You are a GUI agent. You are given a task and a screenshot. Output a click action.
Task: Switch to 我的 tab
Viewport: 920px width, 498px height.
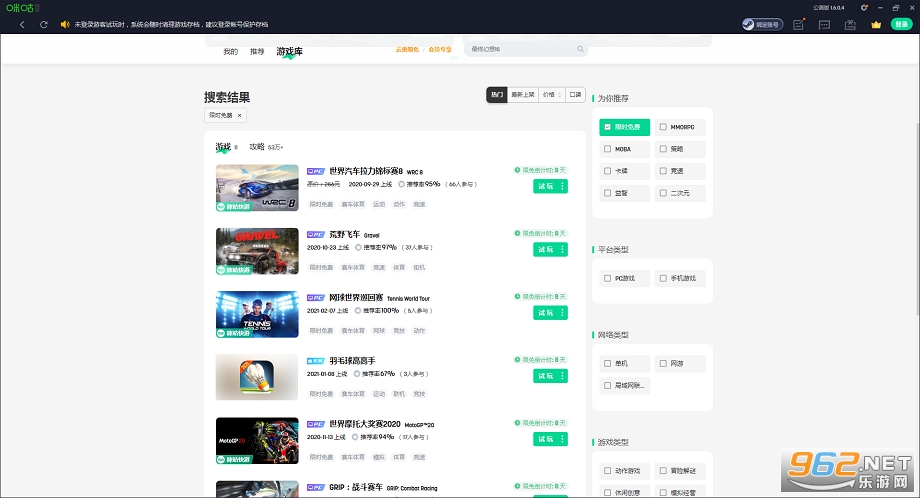231,52
